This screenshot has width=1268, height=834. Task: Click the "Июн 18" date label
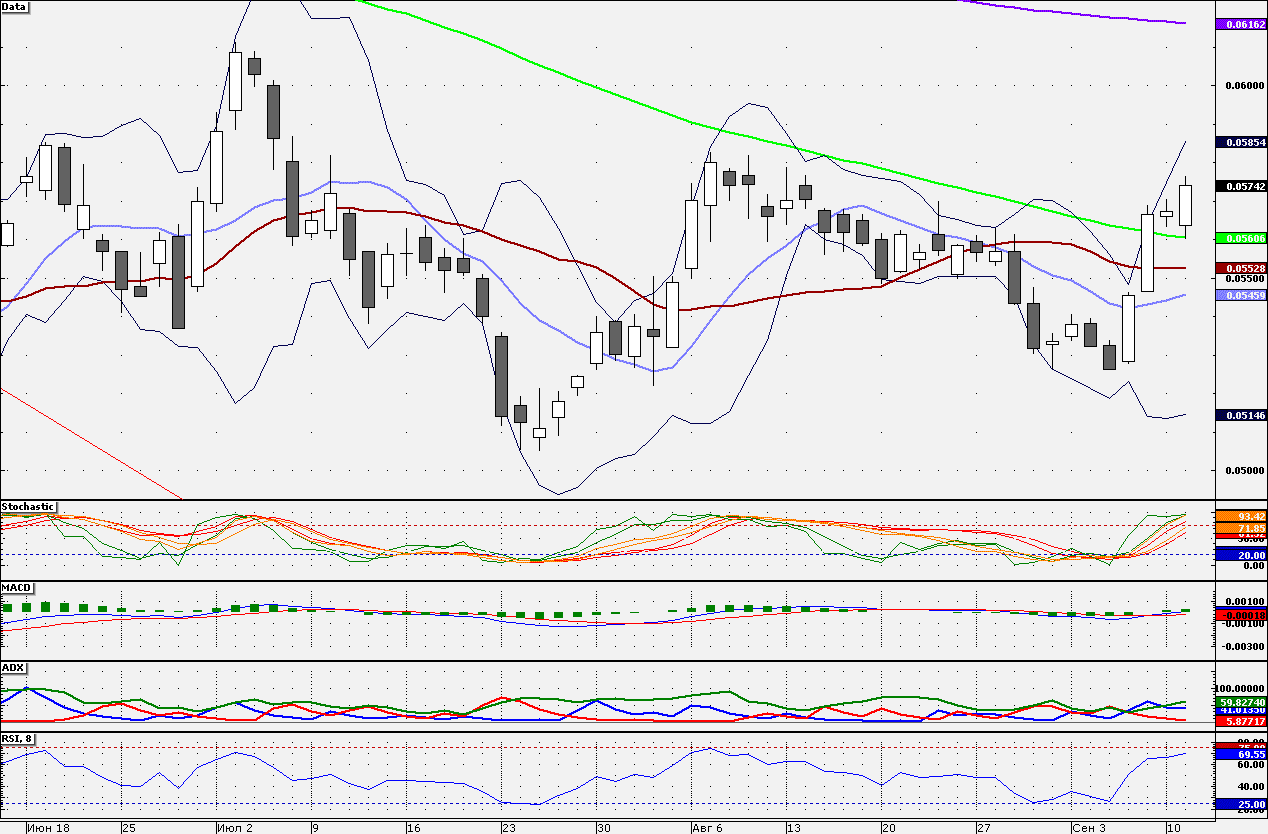(48, 828)
